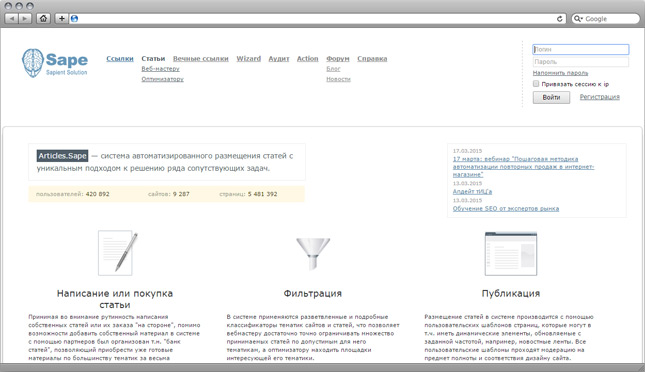This screenshot has width=645, height=372.
Task: Click the 'сайтов: 9 287' statistic
Action: click(x=169, y=194)
